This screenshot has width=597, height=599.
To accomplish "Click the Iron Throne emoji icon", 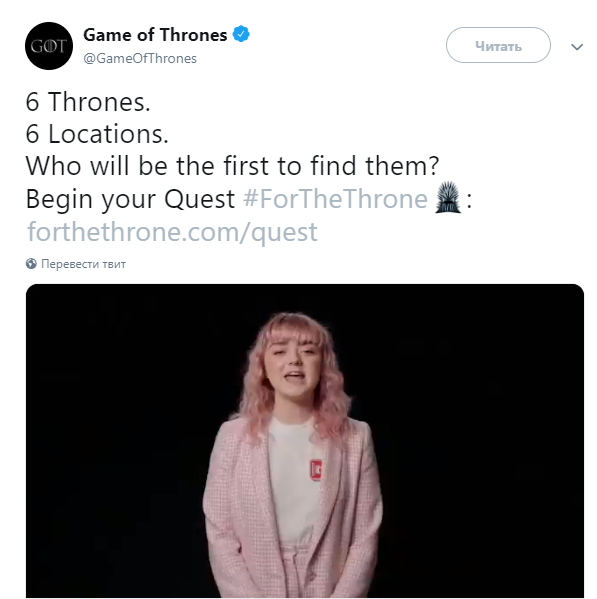I will point(448,198).
